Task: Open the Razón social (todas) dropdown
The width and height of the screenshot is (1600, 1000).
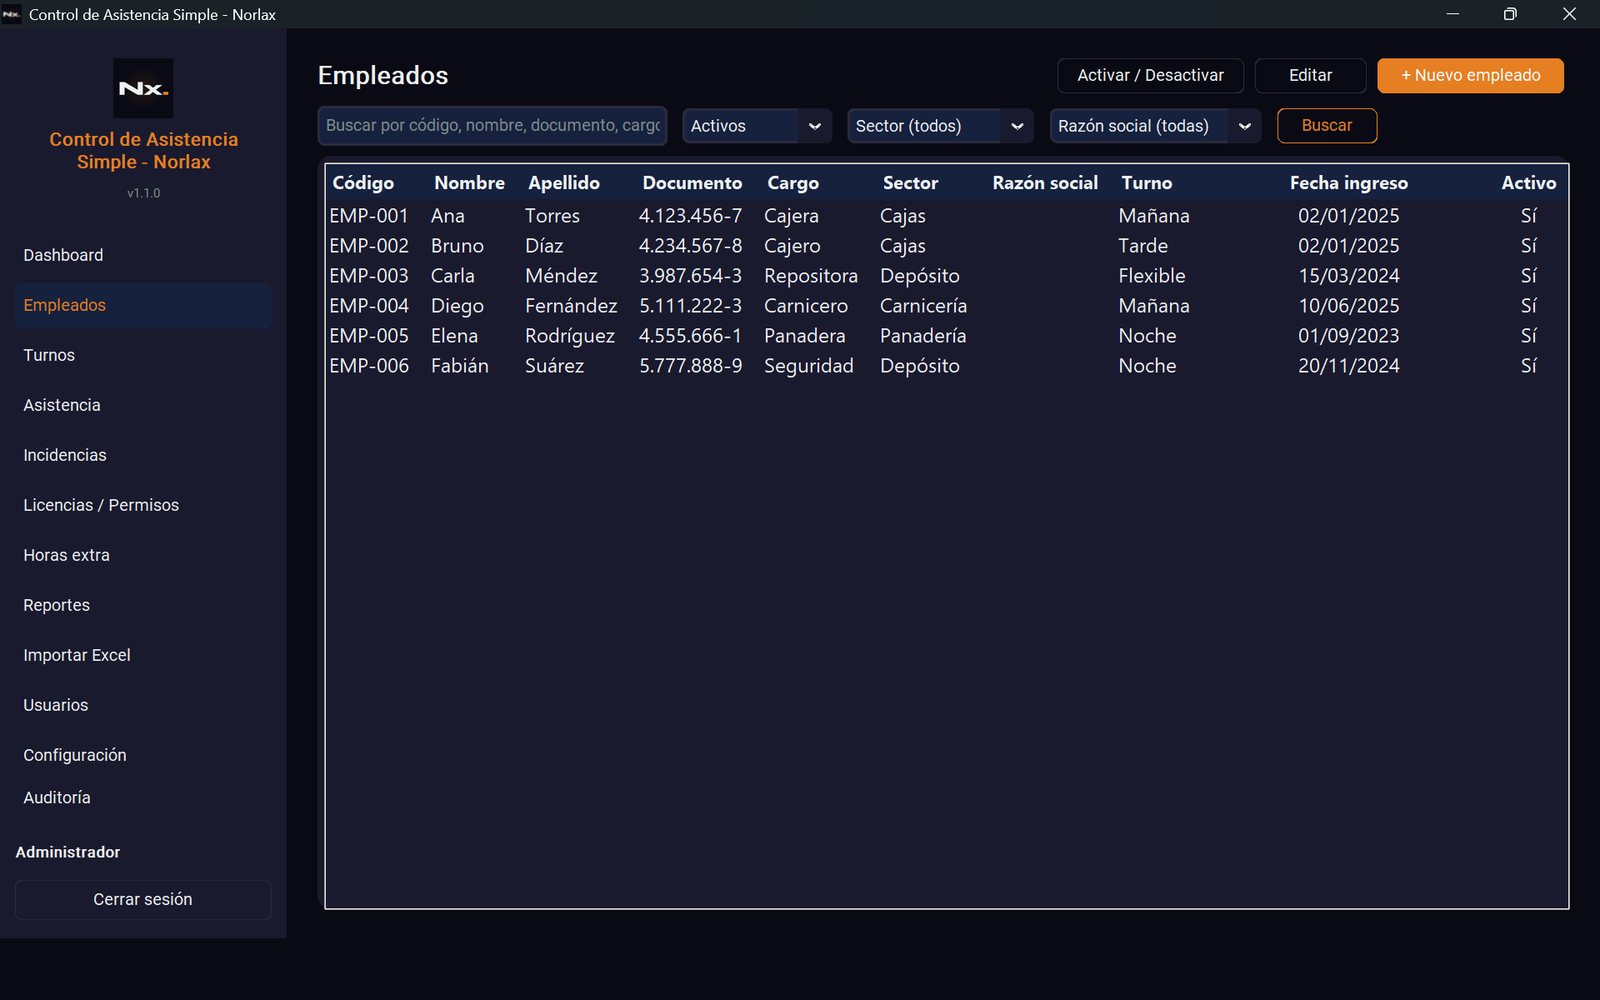Action: point(1155,126)
